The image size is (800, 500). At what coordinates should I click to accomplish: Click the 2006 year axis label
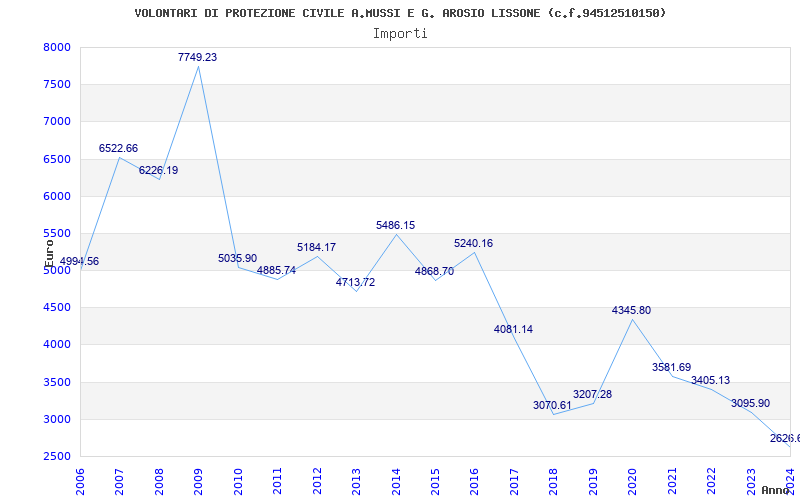coord(80,481)
